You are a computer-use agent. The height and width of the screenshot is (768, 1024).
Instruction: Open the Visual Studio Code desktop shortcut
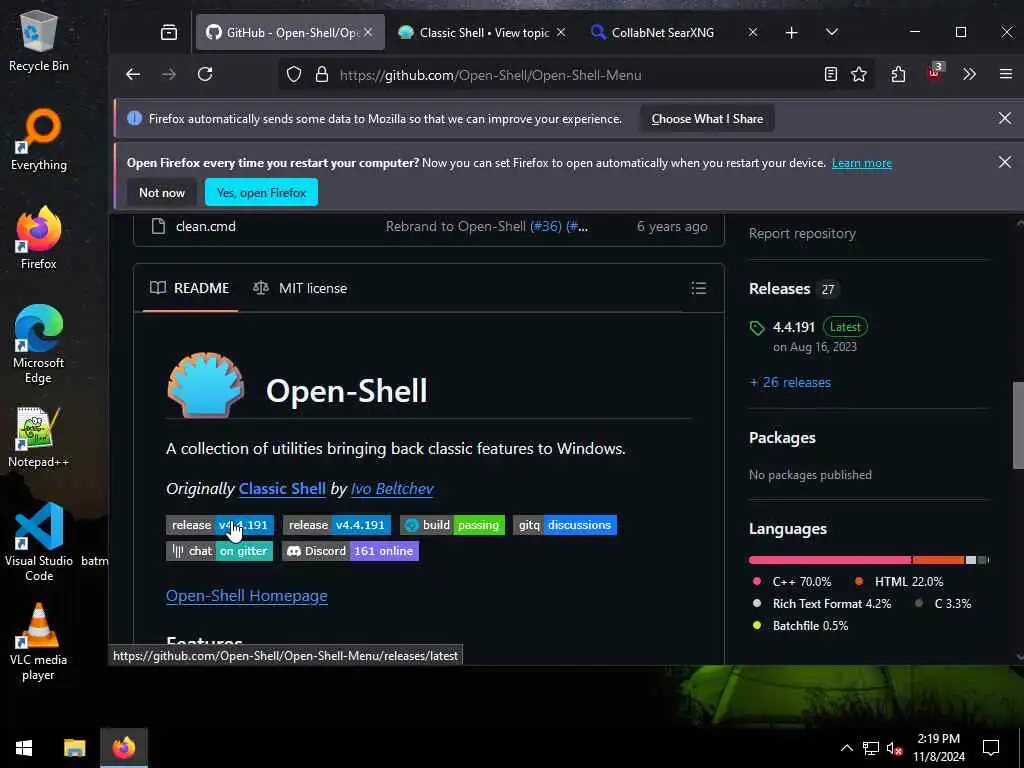pos(39,542)
